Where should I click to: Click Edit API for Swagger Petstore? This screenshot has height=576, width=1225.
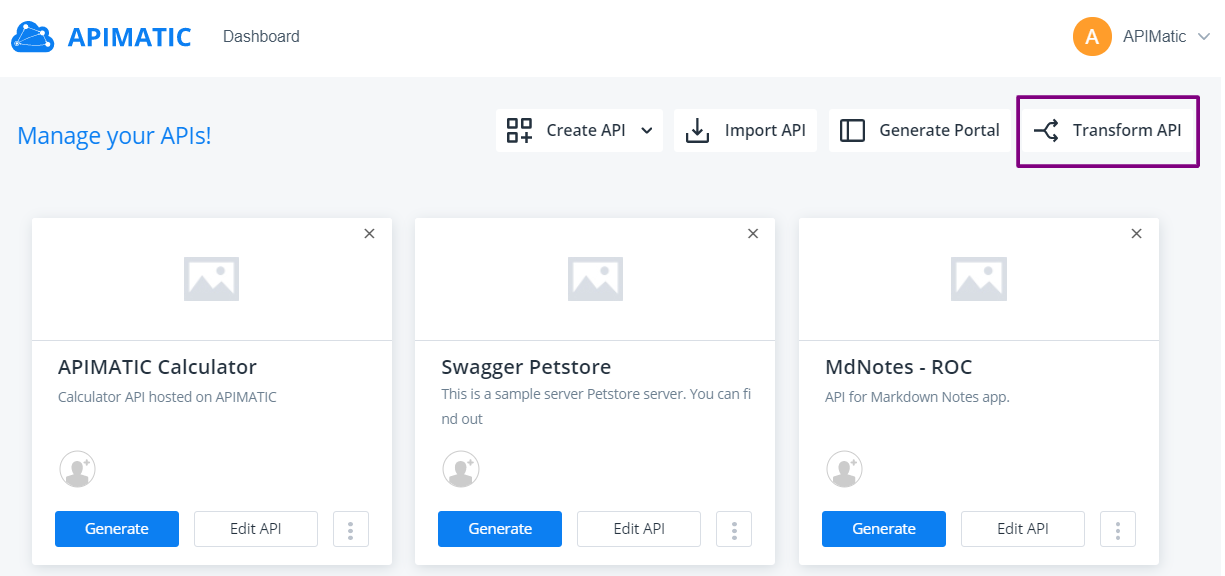pos(639,529)
